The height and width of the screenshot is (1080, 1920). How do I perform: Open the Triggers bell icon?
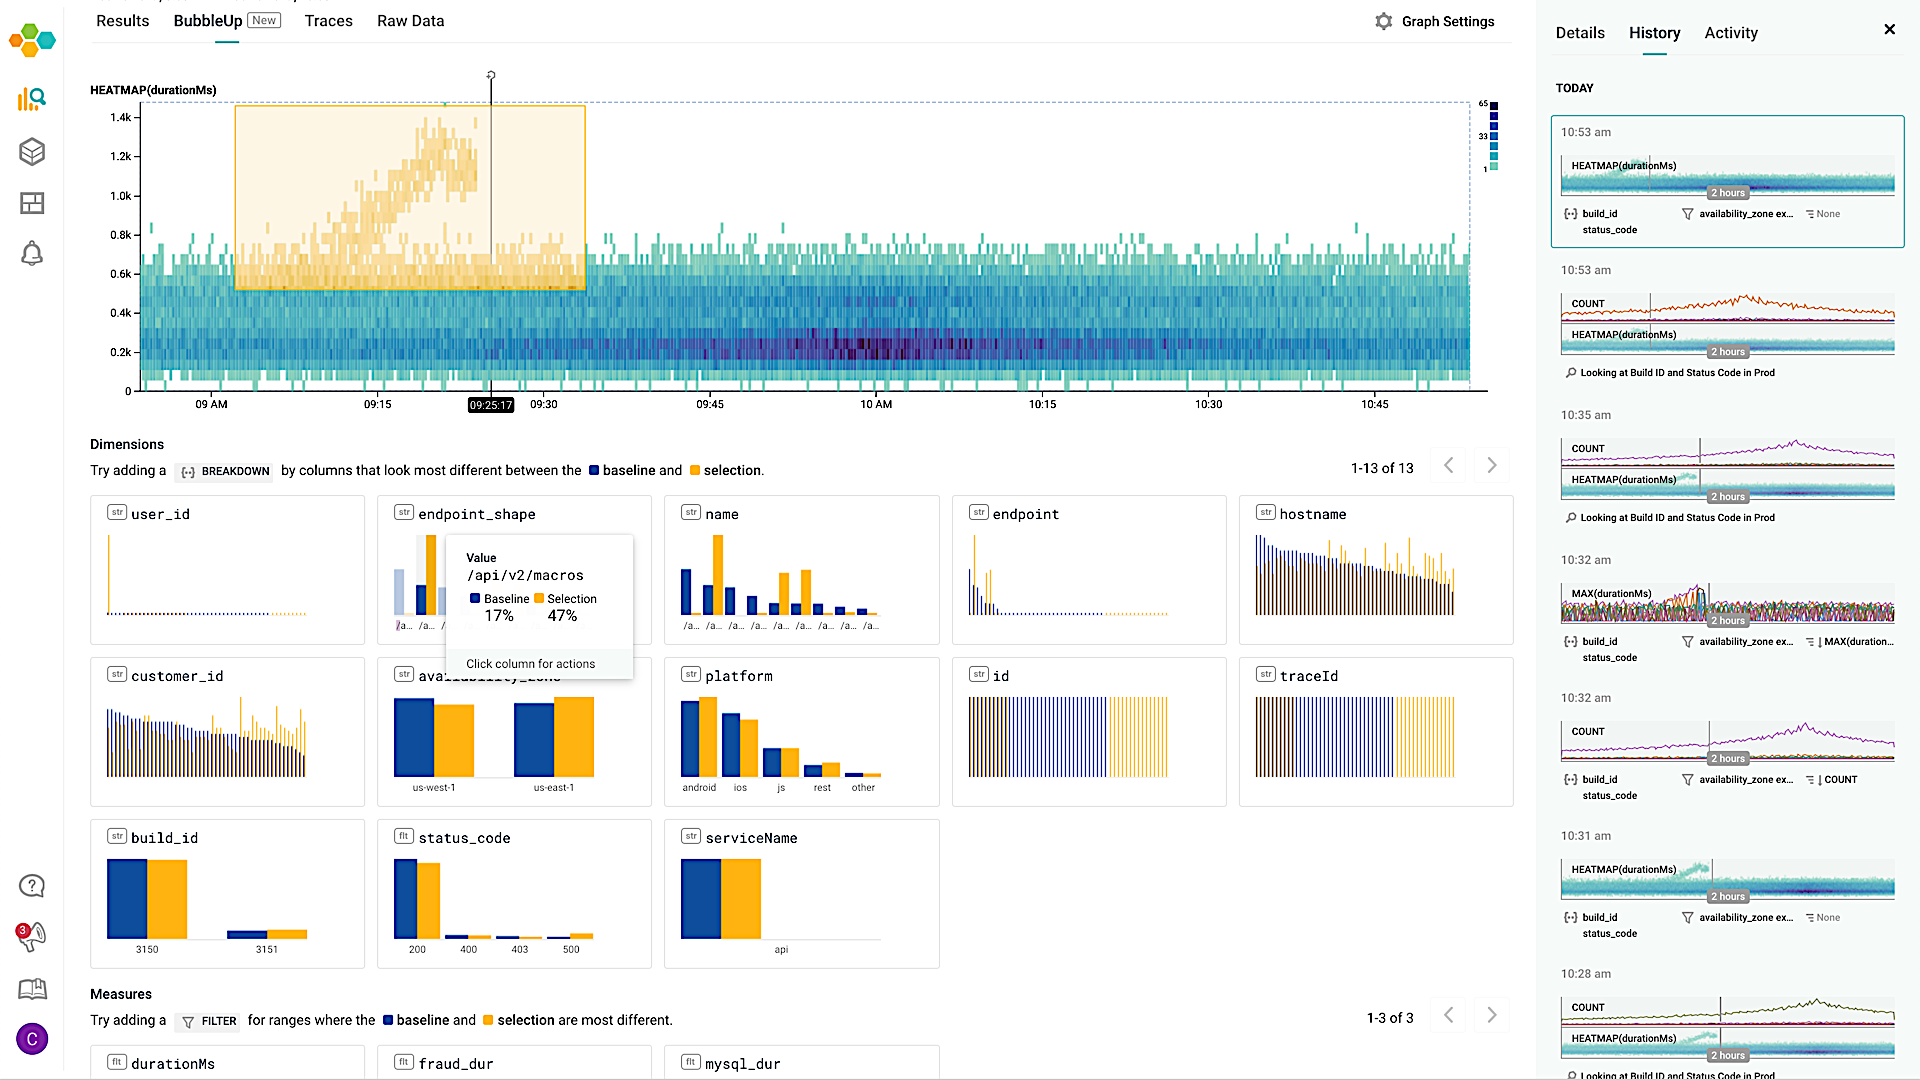click(32, 253)
